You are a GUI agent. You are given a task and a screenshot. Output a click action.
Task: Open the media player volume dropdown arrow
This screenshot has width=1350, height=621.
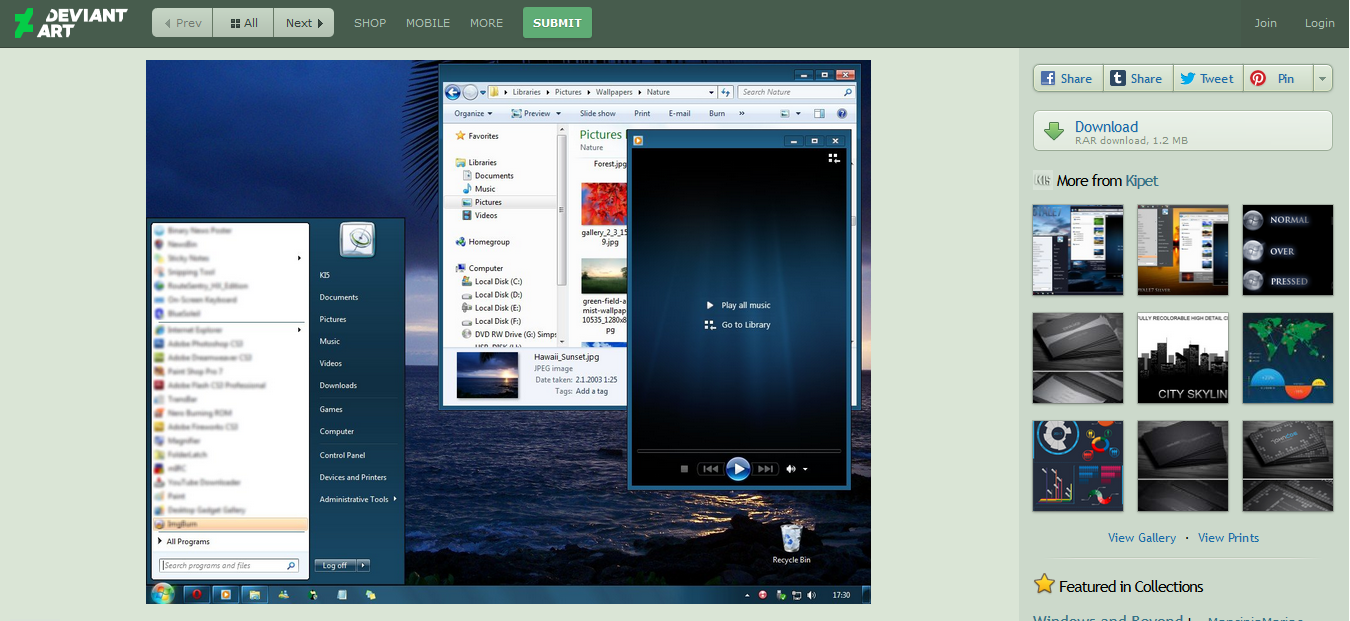[805, 469]
